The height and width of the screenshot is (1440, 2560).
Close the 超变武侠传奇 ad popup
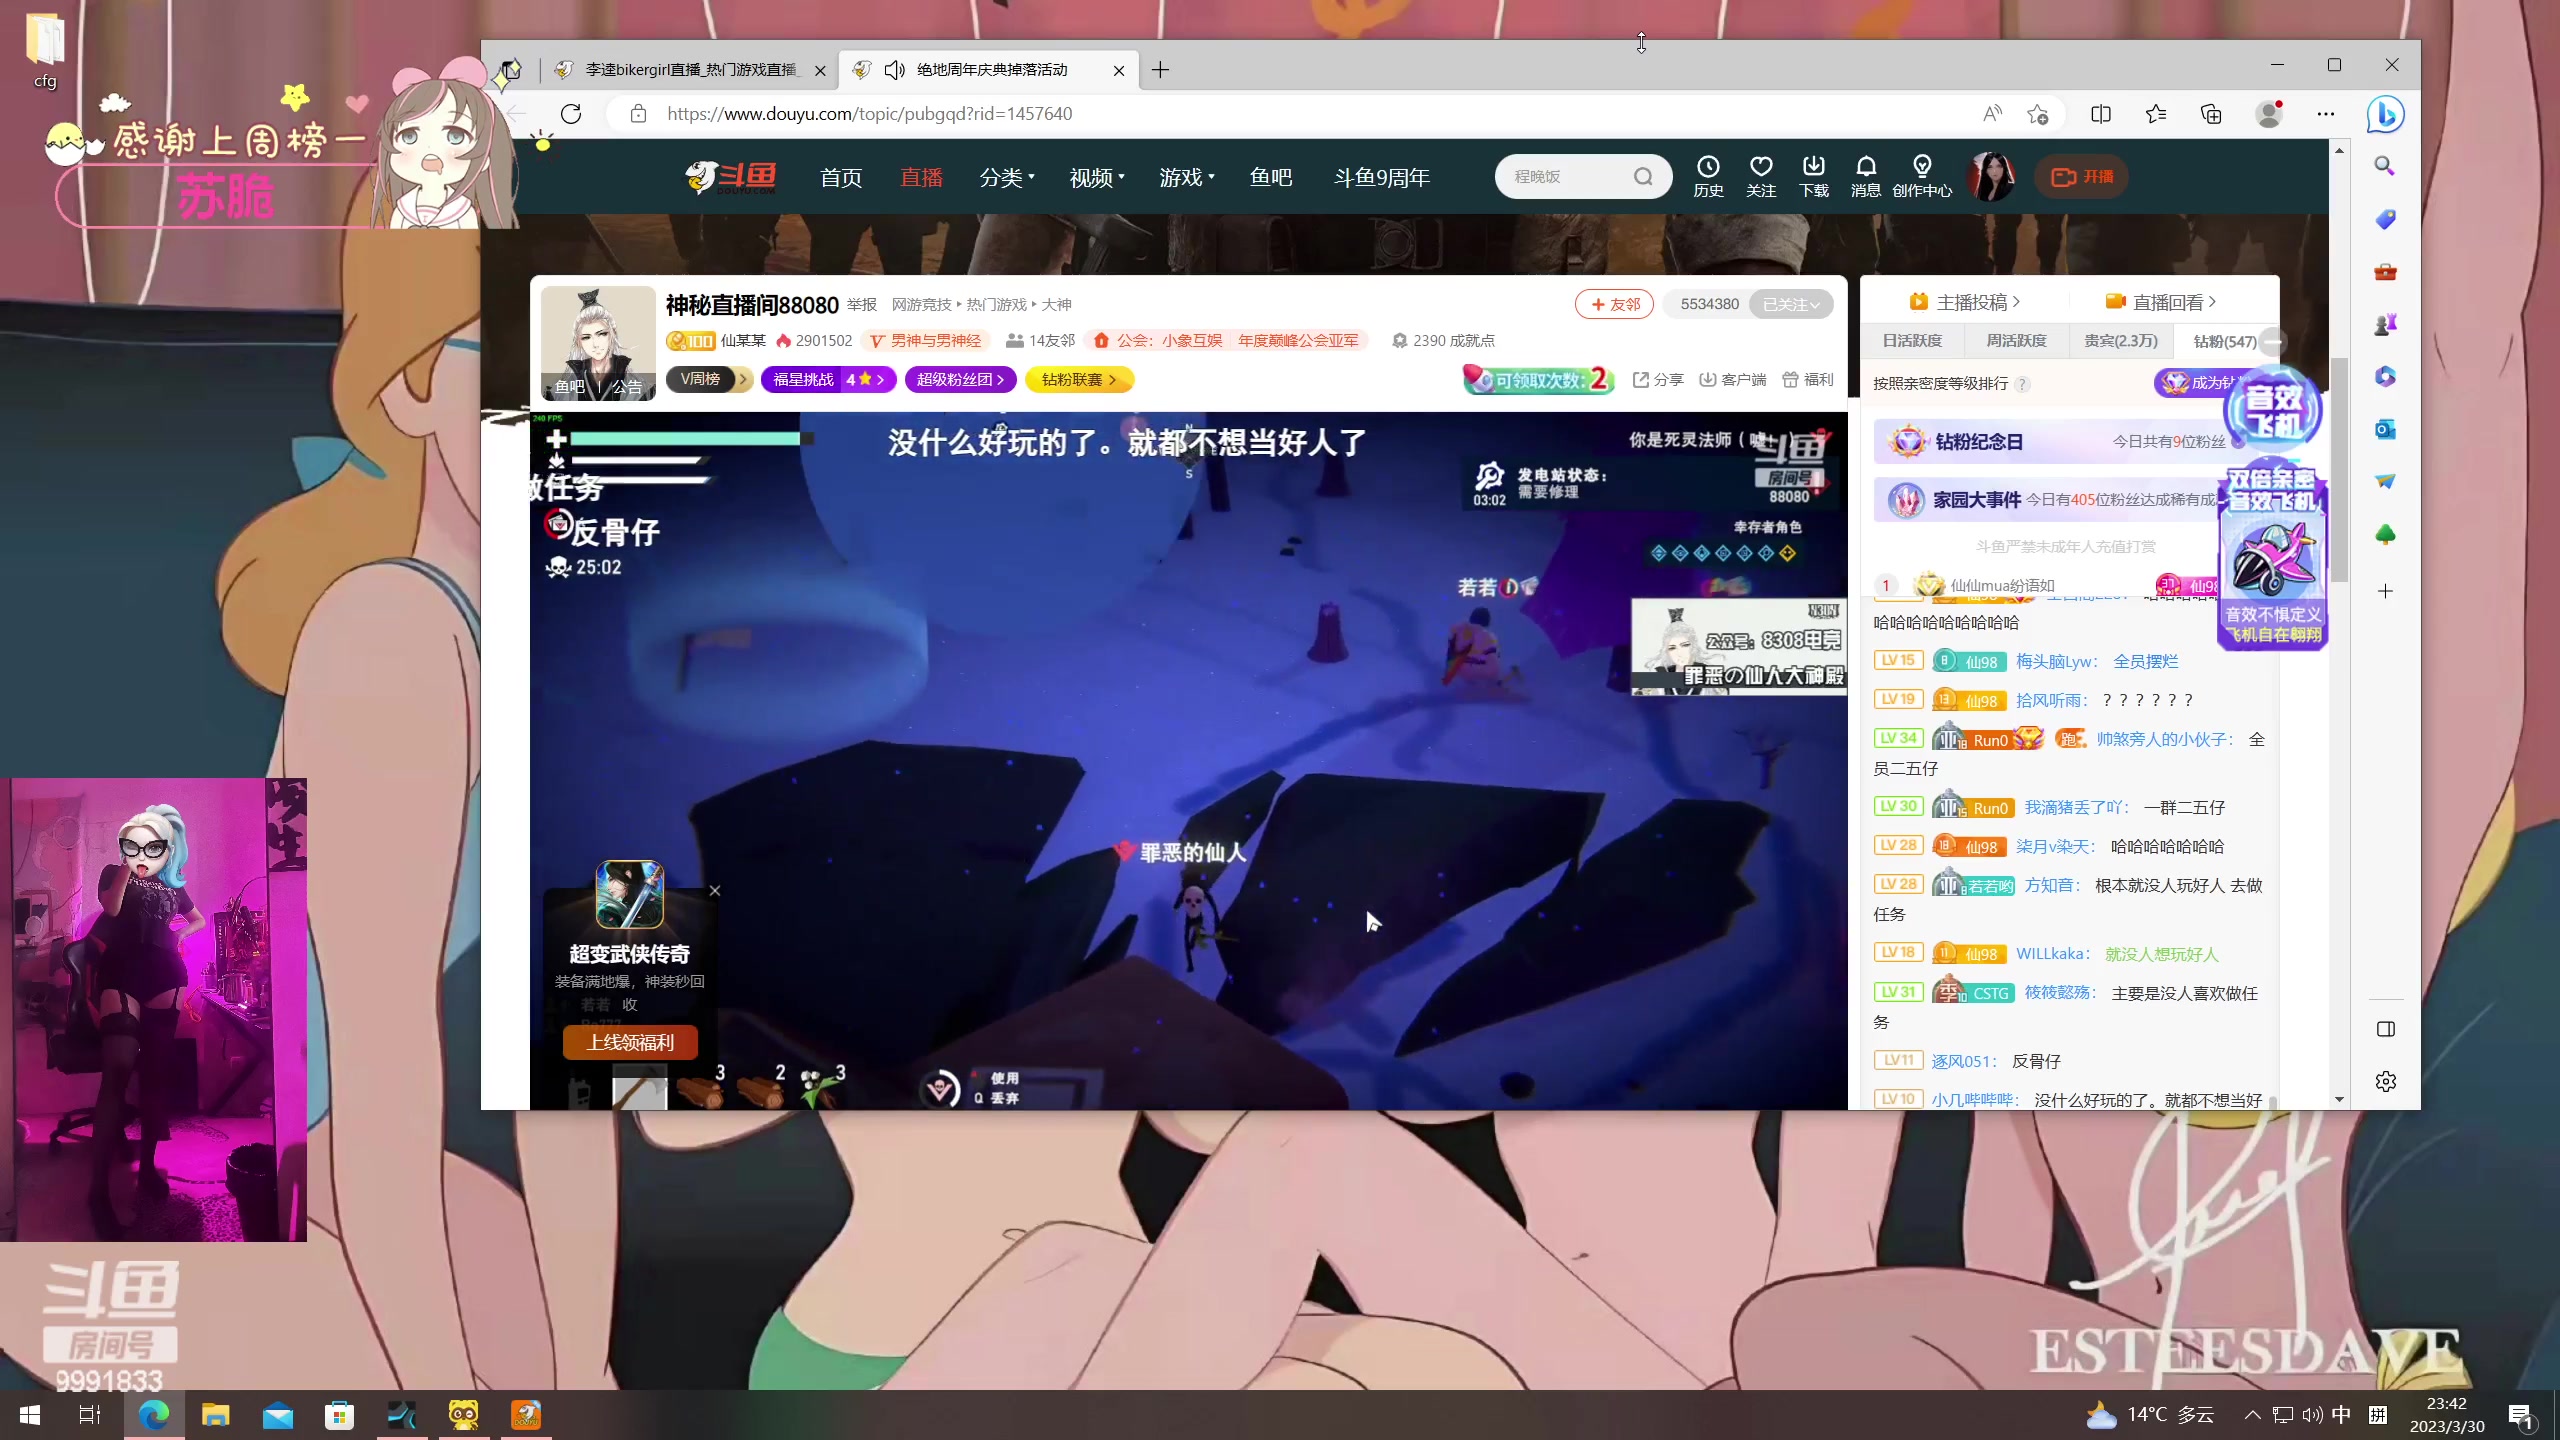pos(715,890)
